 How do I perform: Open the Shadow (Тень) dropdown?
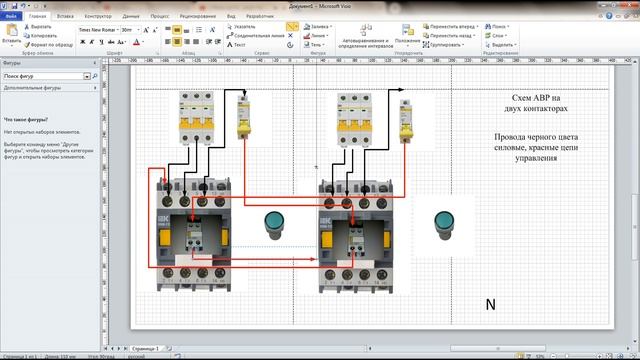coord(314,44)
